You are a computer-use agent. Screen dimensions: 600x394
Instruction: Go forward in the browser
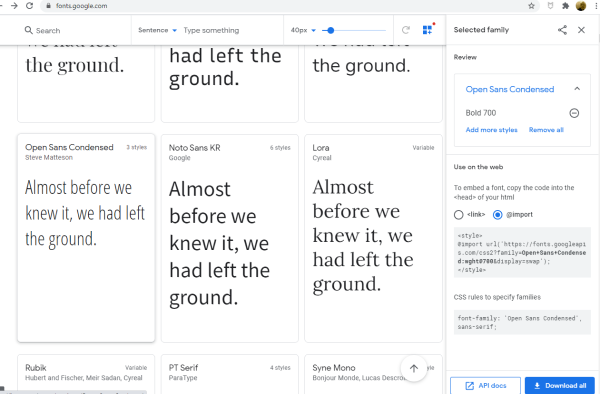coord(14,6)
